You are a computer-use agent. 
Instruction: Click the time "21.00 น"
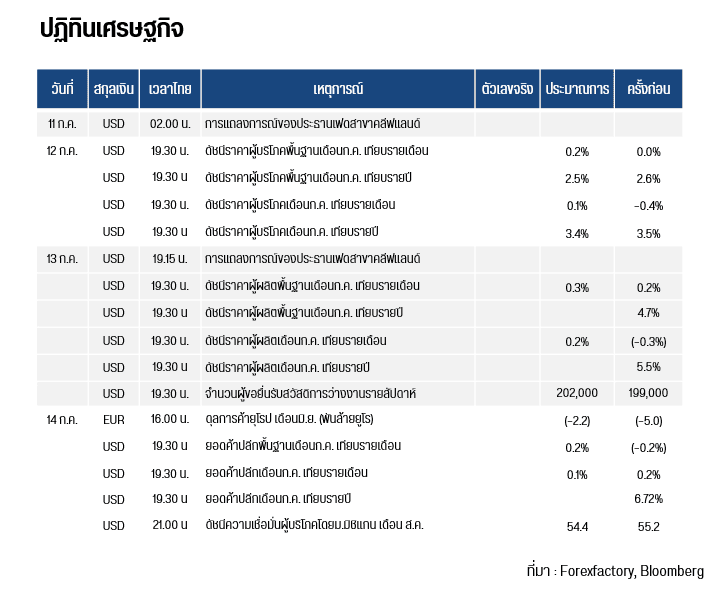[x=170, y=525]
